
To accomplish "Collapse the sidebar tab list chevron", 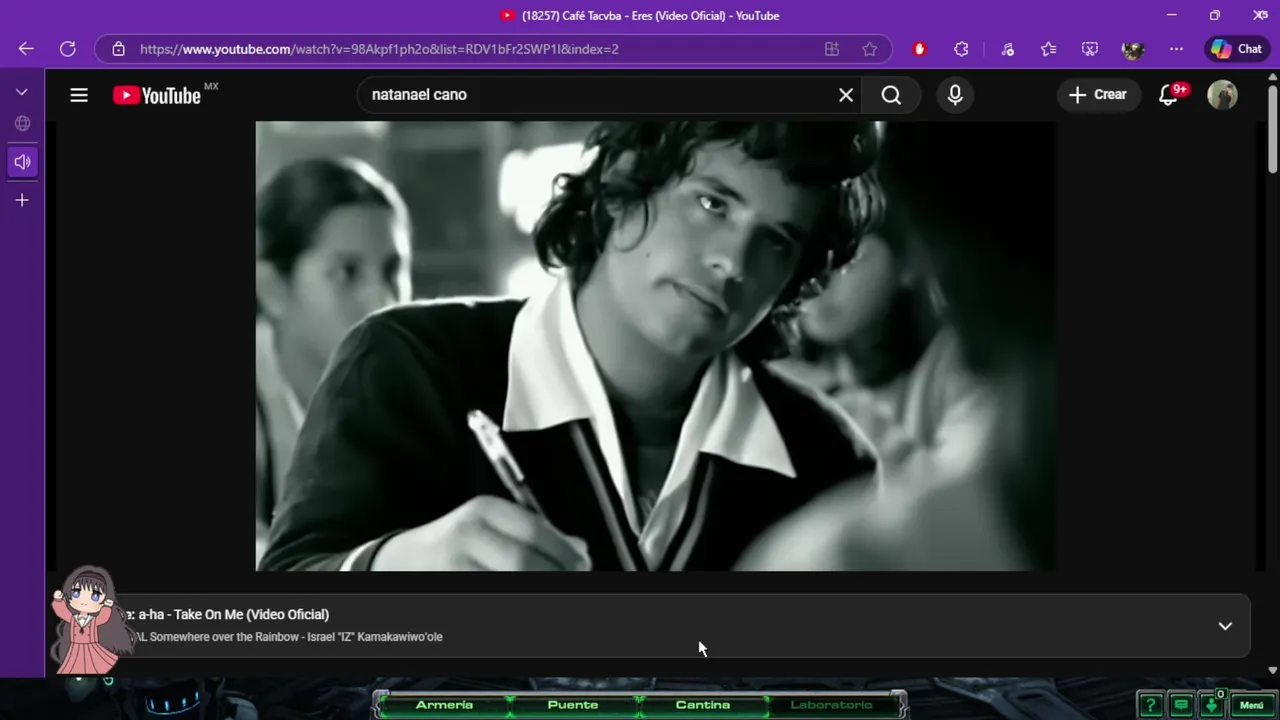I will tap(22, 92).
